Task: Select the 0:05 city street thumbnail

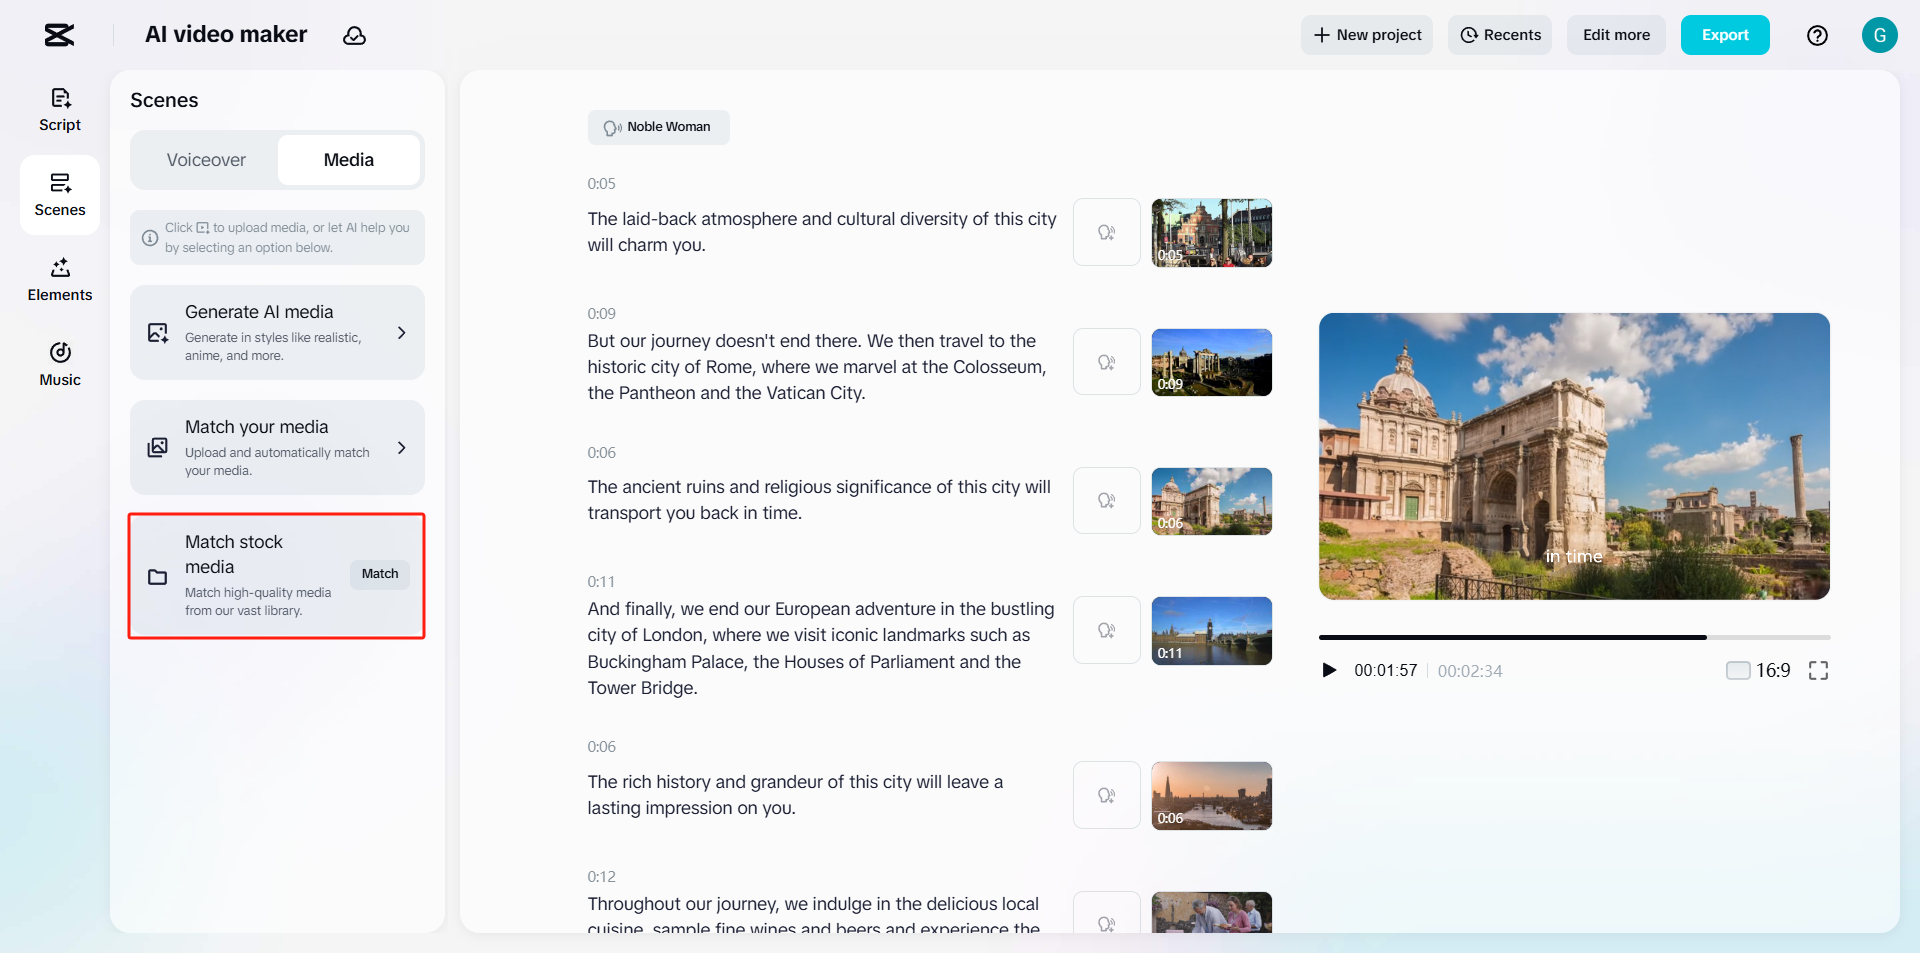Action: click(x=1212, y=232)
